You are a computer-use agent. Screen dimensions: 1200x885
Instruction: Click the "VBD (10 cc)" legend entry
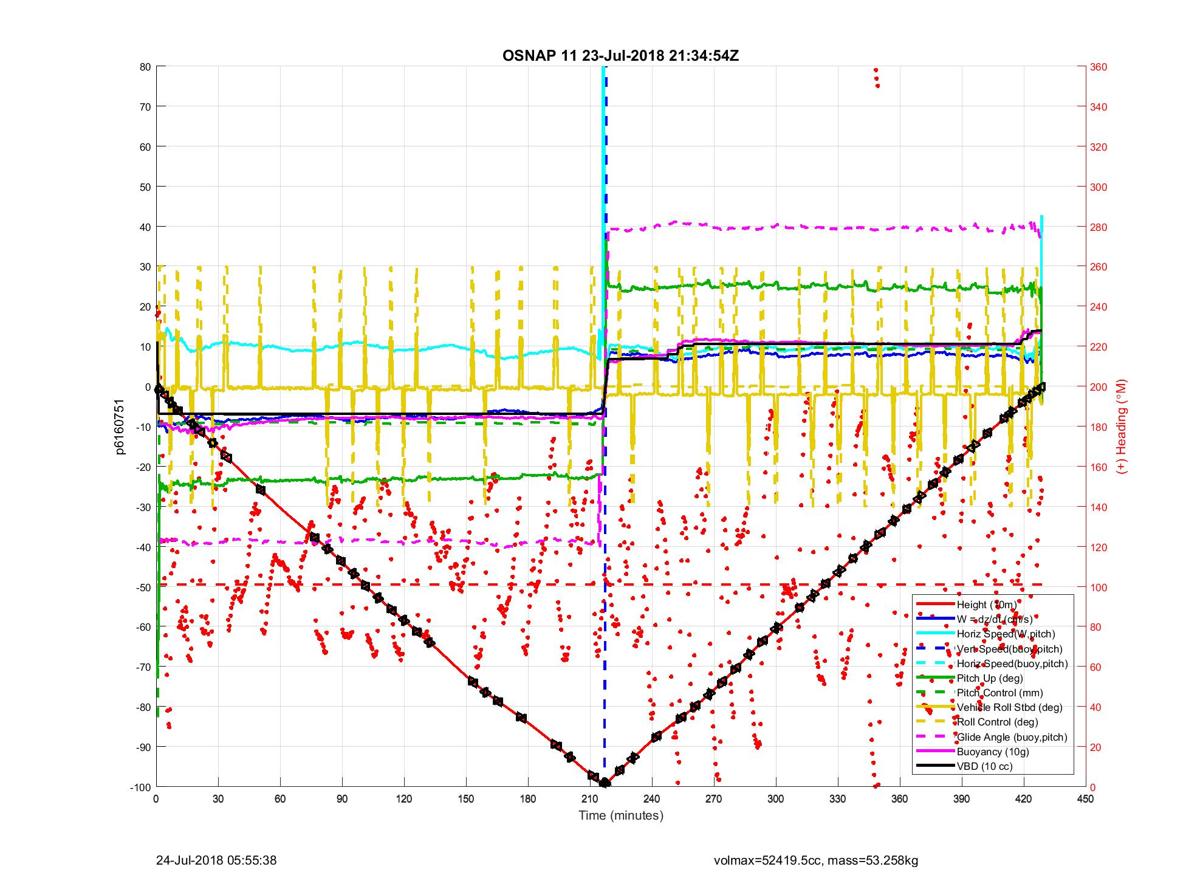[985, 766]
